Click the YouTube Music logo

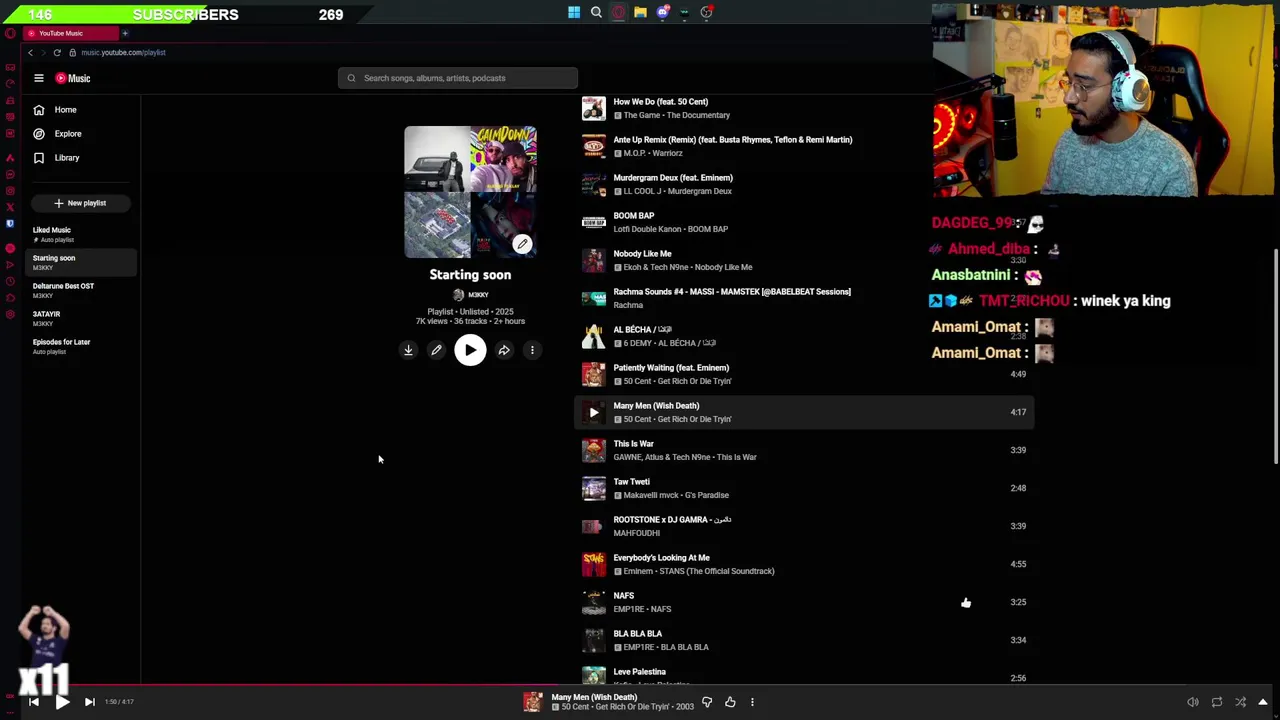click(x=73, y=78)
